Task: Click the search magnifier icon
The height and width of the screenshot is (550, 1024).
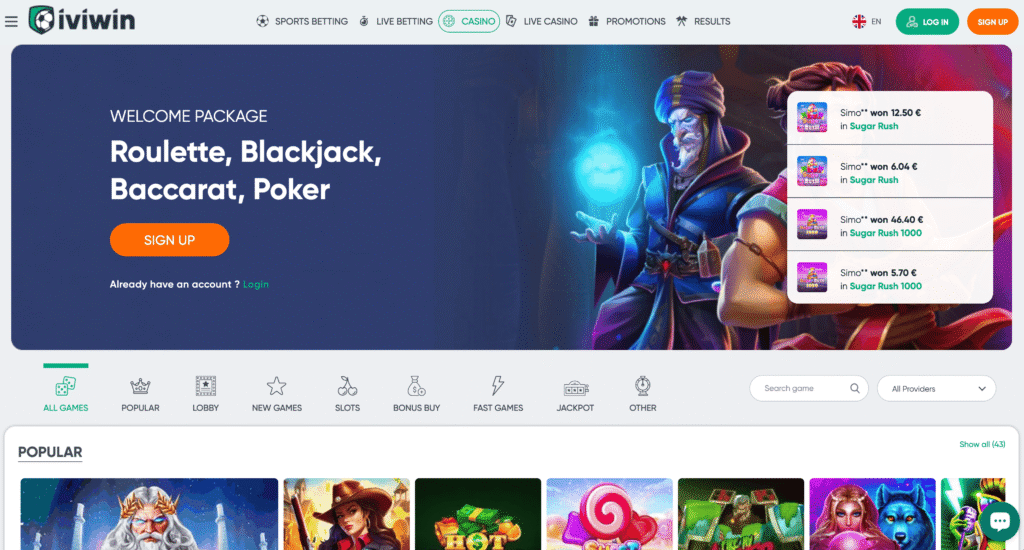Action: tap(854, 388)
